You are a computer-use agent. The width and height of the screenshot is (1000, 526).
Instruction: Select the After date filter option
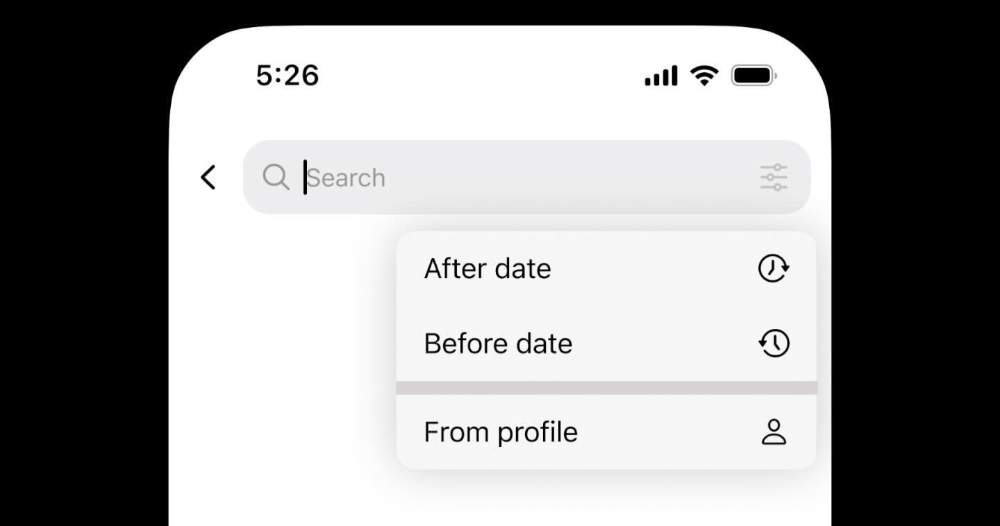(x=606, y=268)
